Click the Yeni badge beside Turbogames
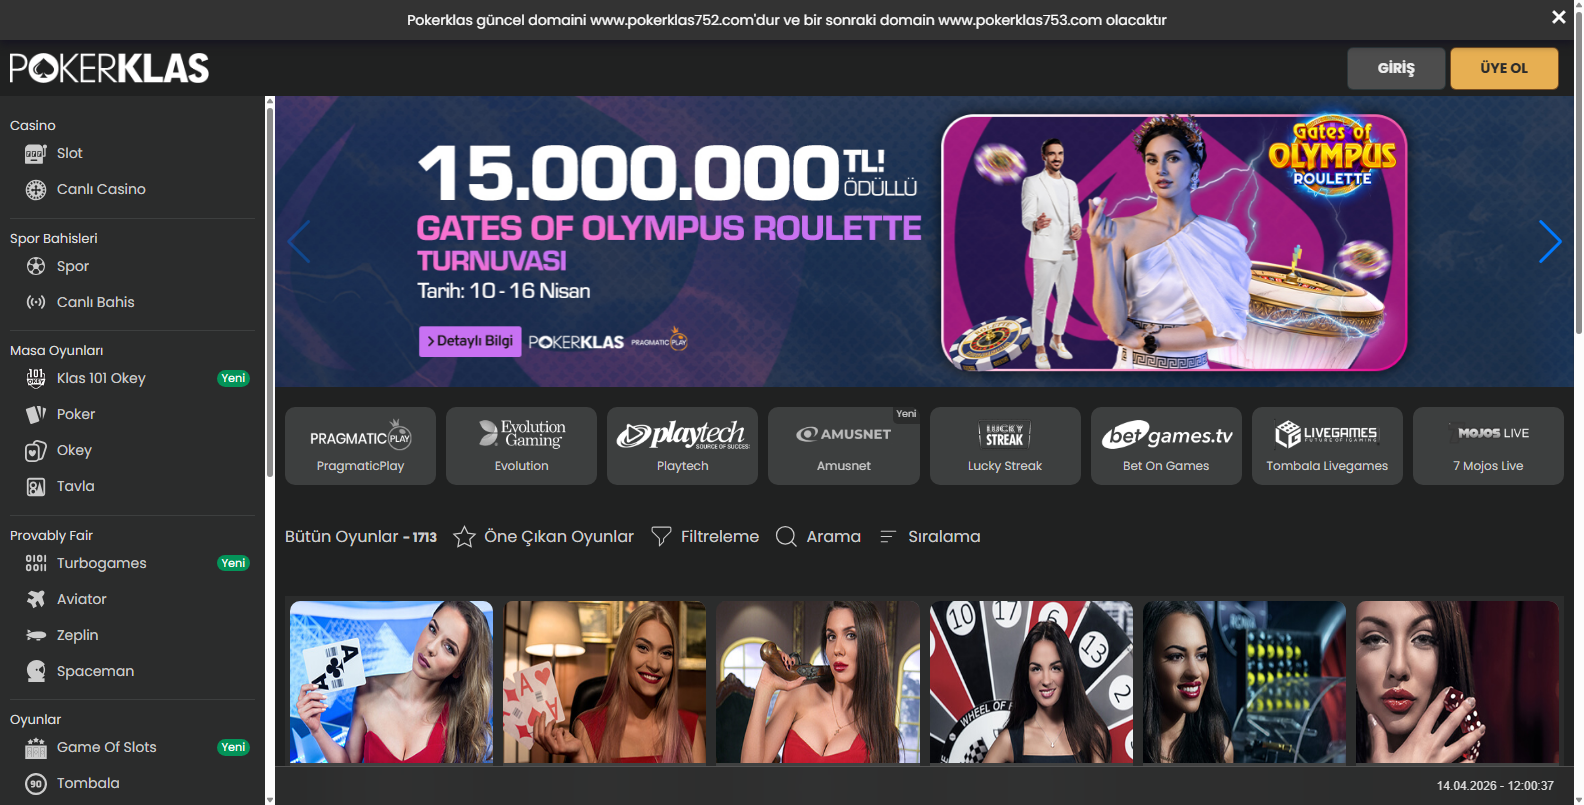The height and width of the screenshot is (805, 1584). [x=233, y=563]
